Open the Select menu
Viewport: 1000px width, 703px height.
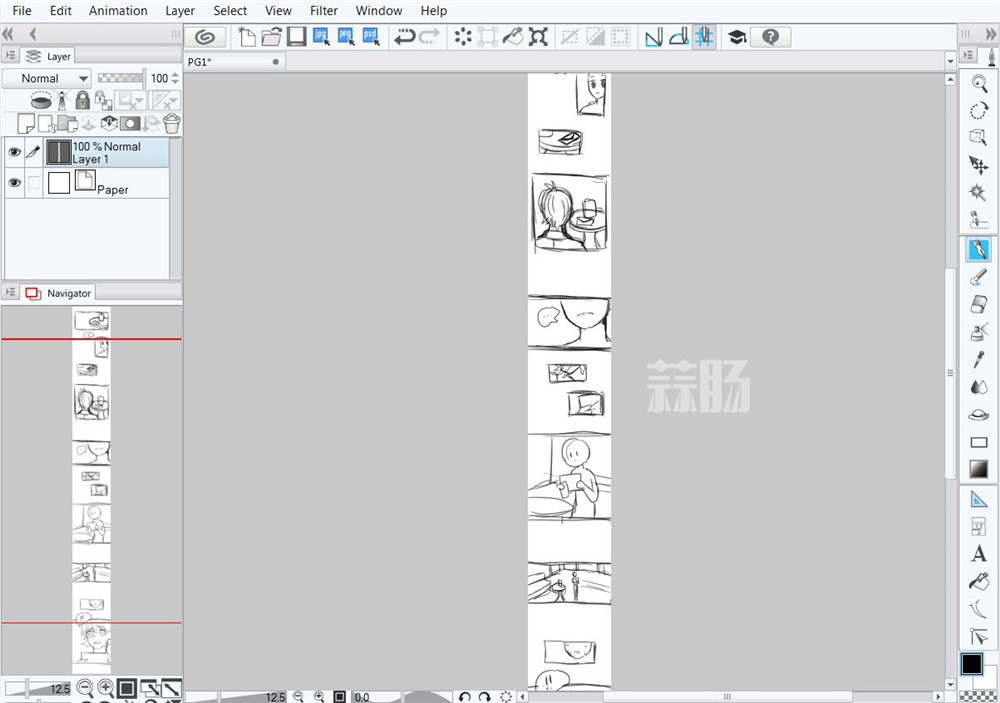[x=230, y=11]
